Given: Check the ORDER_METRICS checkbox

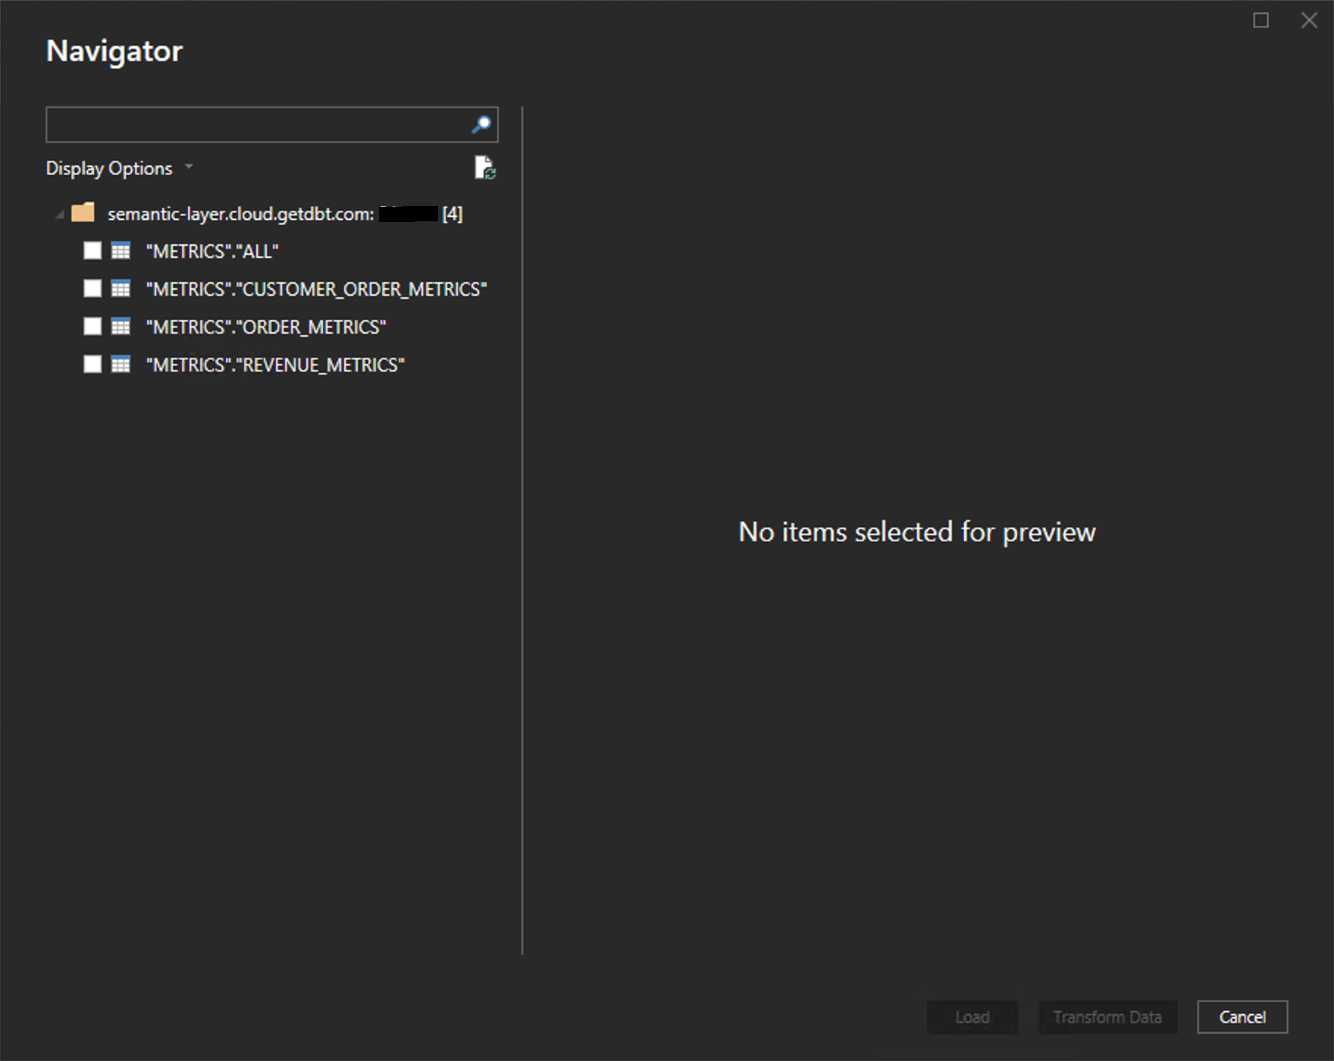Looking at the screenshot, I should [92, 326].
